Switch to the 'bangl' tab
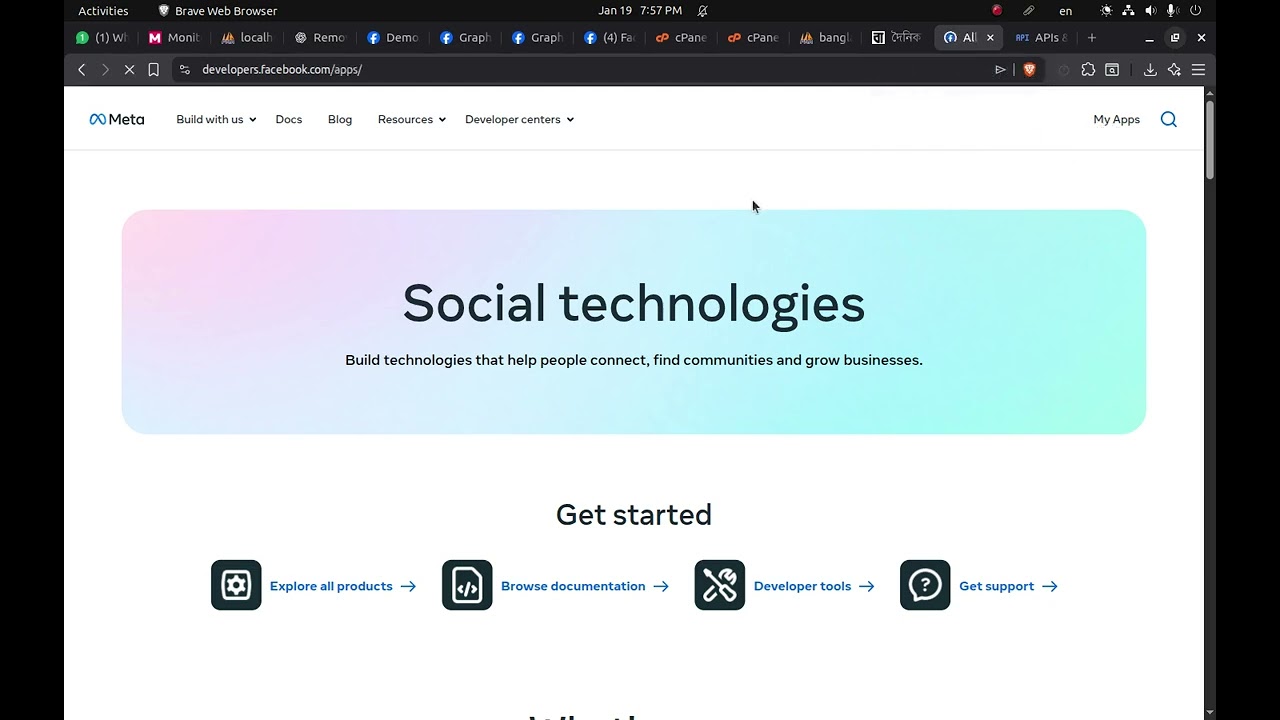The height and width of the screenshot is (720, 1280). (826, 38)
